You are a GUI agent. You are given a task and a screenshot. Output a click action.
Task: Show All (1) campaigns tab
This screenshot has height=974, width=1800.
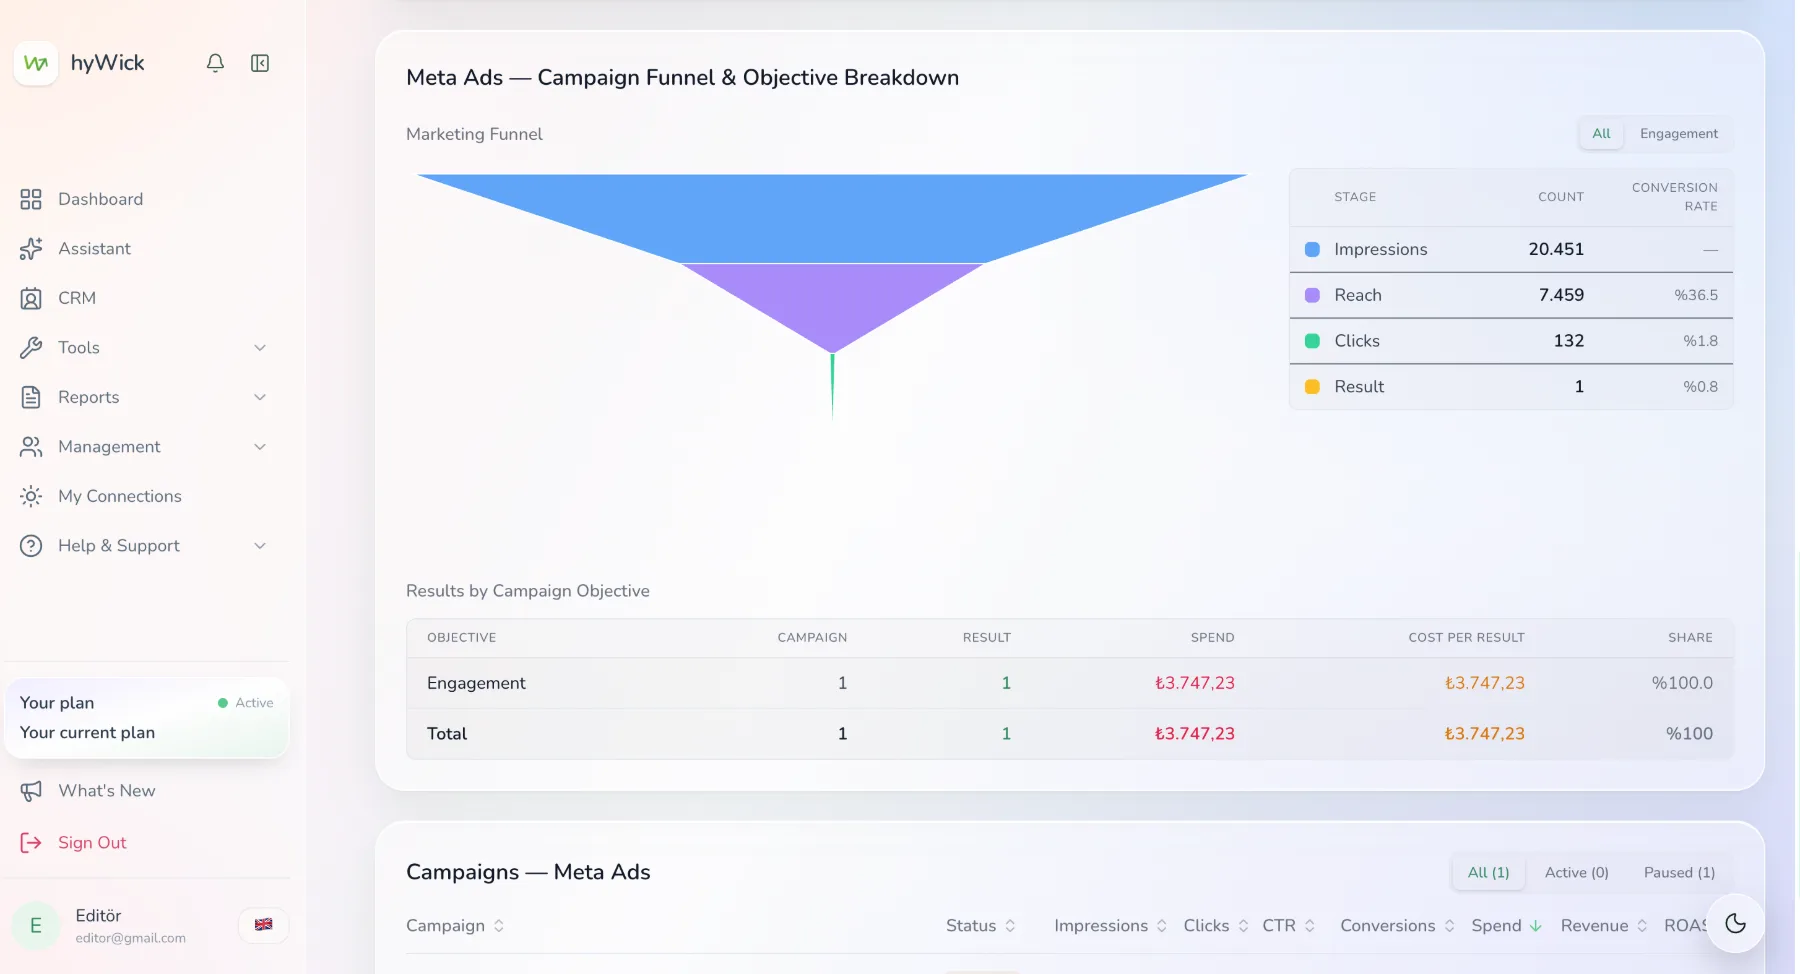(x=1488, y=873)
